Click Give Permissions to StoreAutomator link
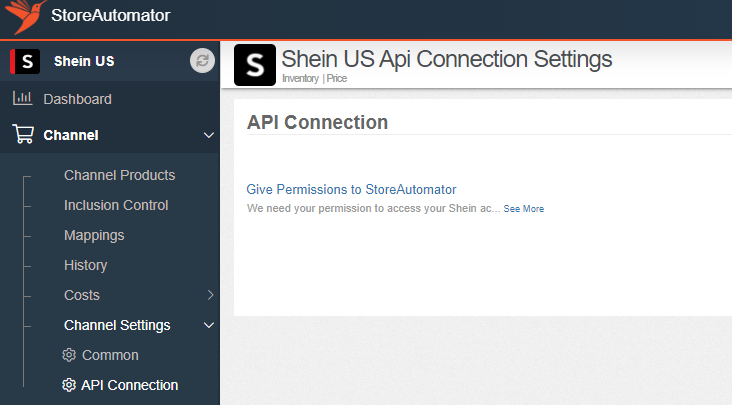732x405 pixels. [x=351, y=189]
